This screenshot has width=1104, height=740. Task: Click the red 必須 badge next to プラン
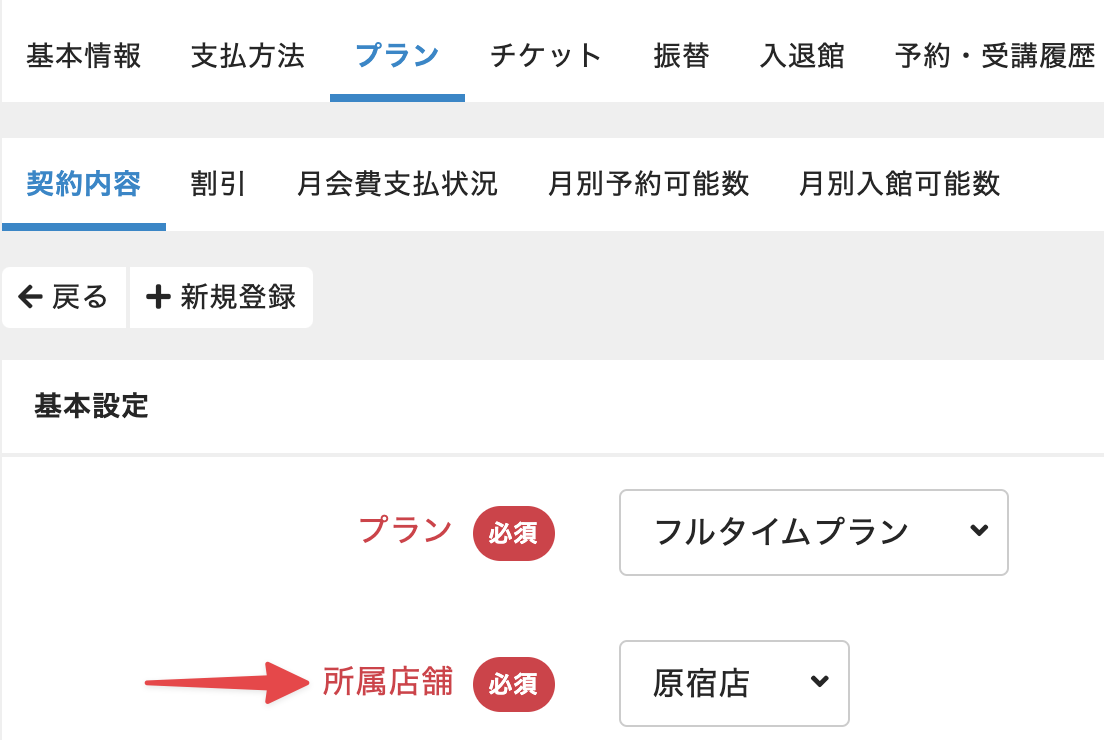tap(513, 533)
